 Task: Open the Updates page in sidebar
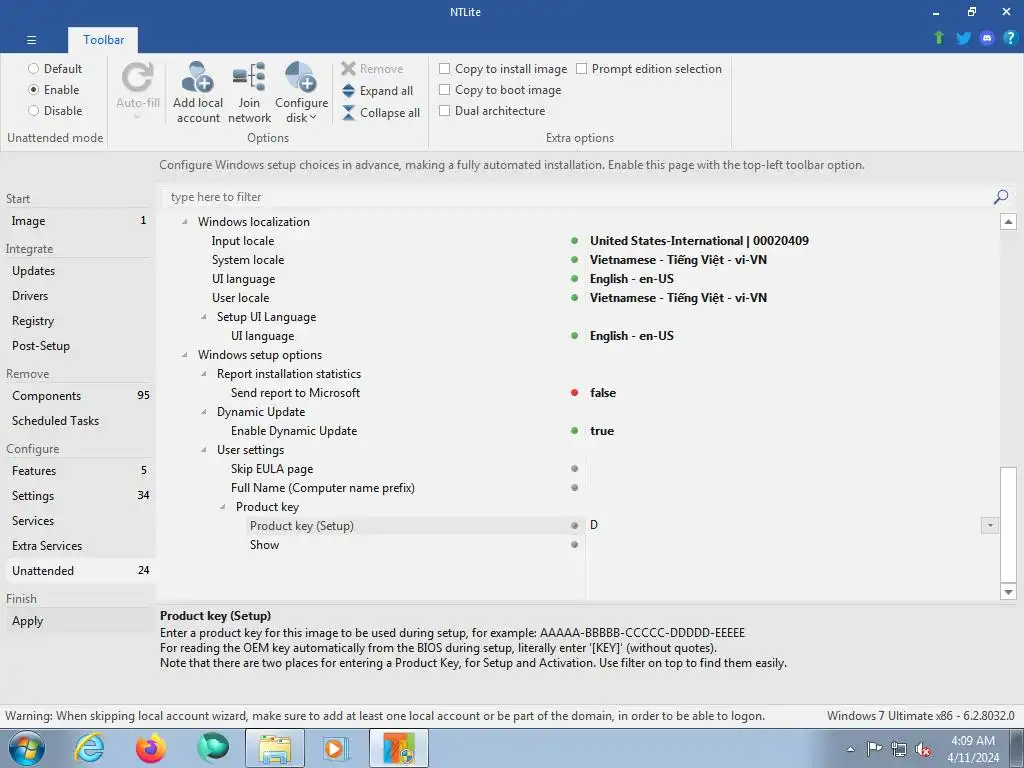coord(78,270)
